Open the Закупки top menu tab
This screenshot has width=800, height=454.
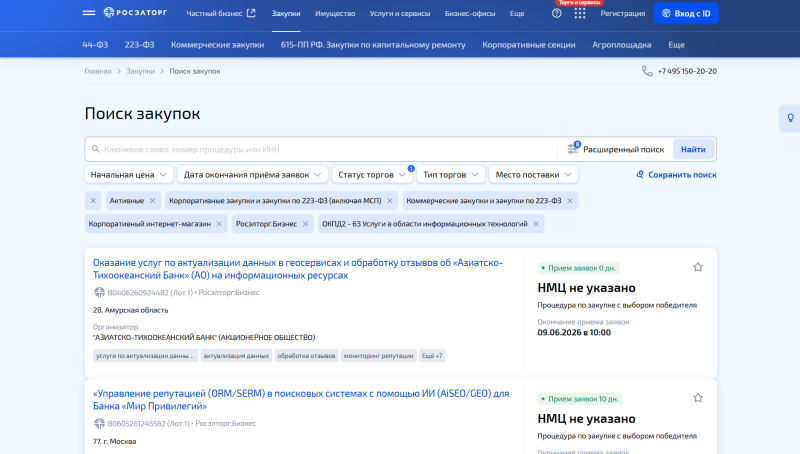(x=286, y=13)
